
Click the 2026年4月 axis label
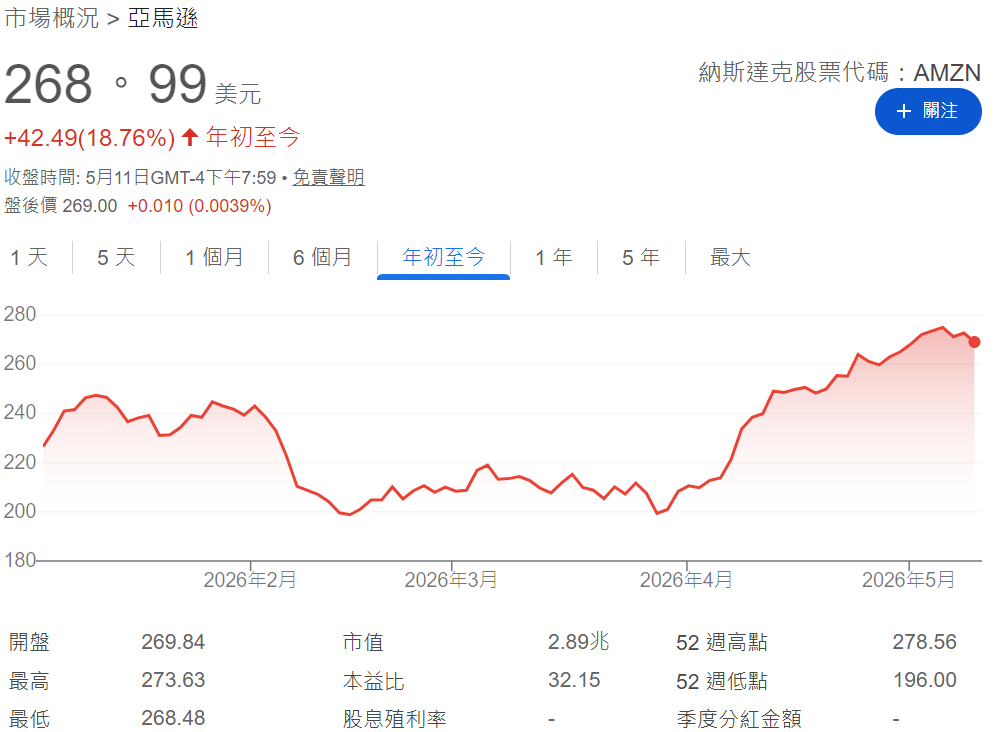coord(686,579)
